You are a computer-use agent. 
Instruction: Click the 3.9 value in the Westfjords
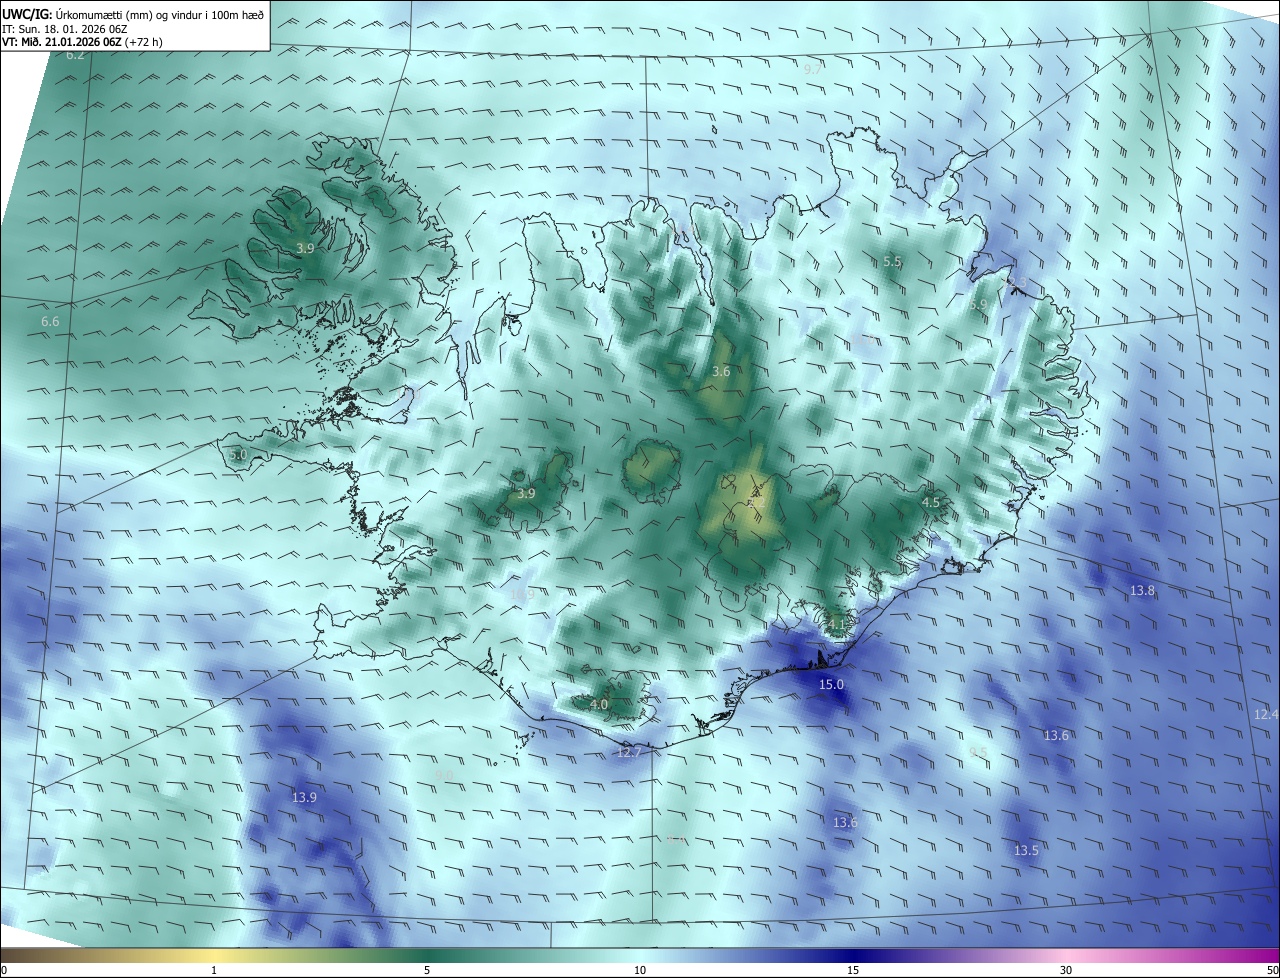(306, 248)
